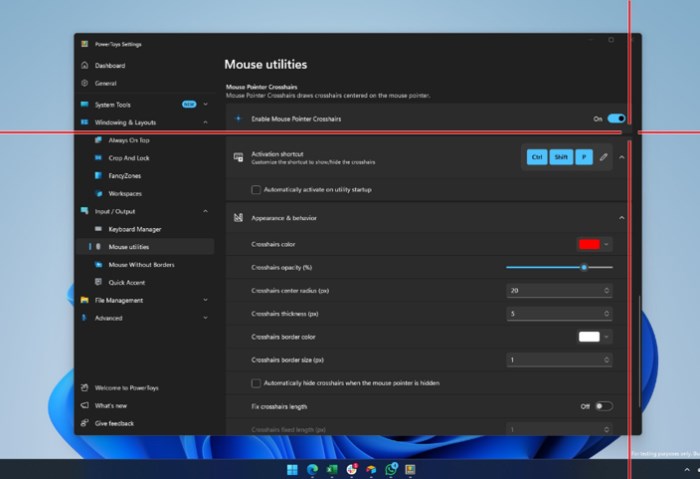
Task: Open Keyboard Manager settings
Action: click(x=135, y=229)
